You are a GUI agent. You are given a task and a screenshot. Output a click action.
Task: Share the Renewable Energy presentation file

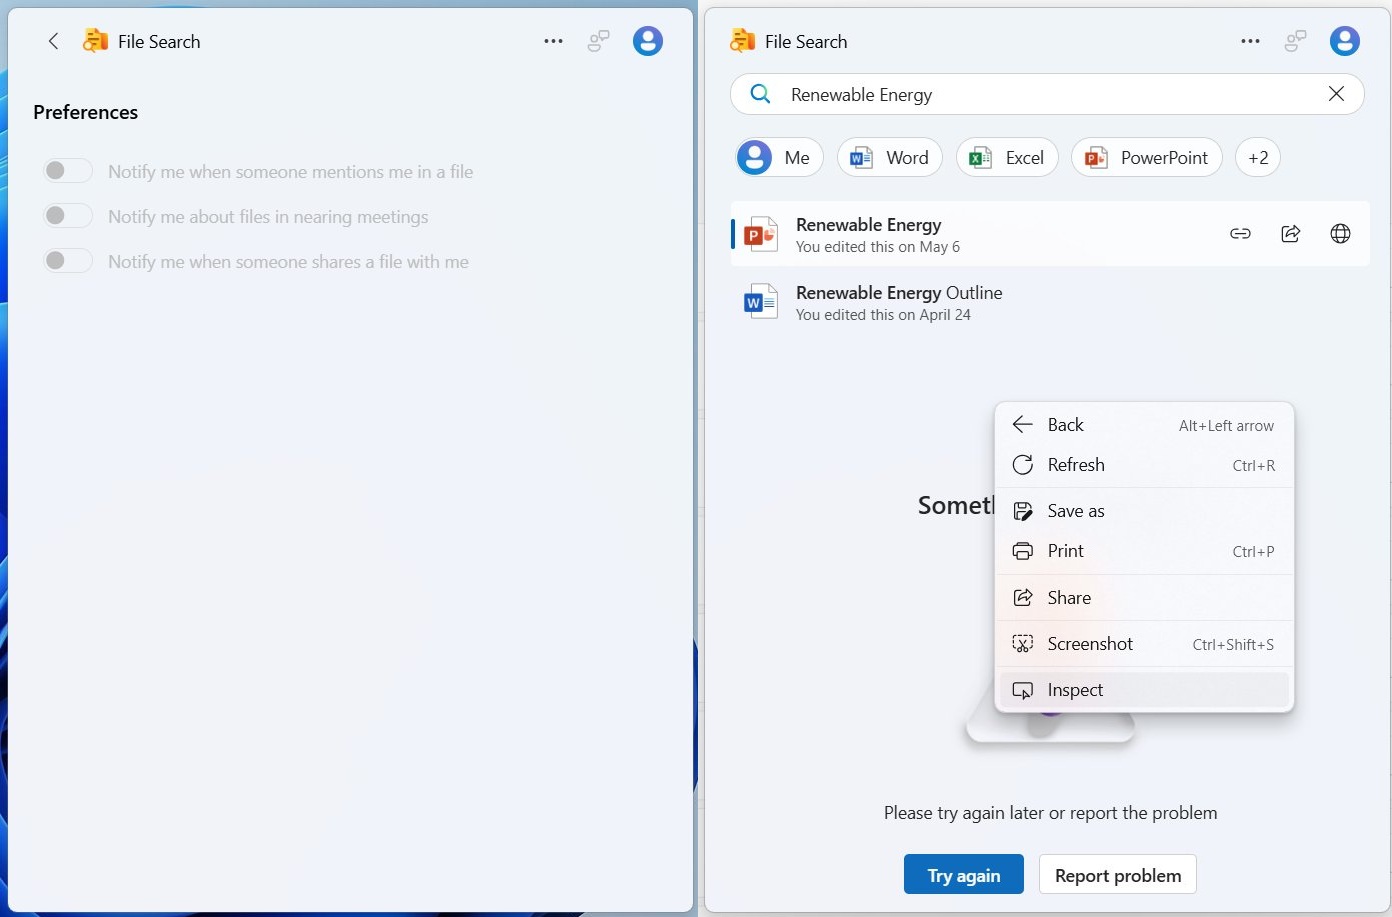(x=1290, y=234)
